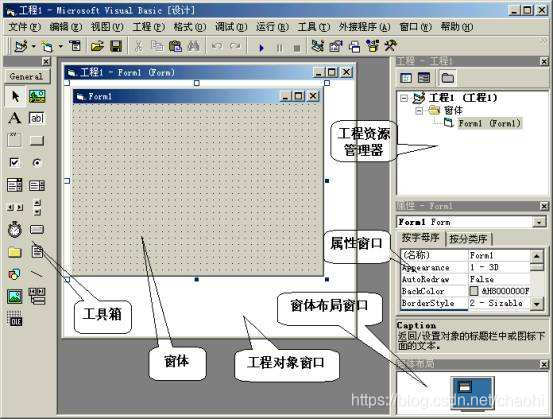Select the CommandButton control tool
Image resolution: width=553 pixels, height=419 pixels.
tap(37, 141)
